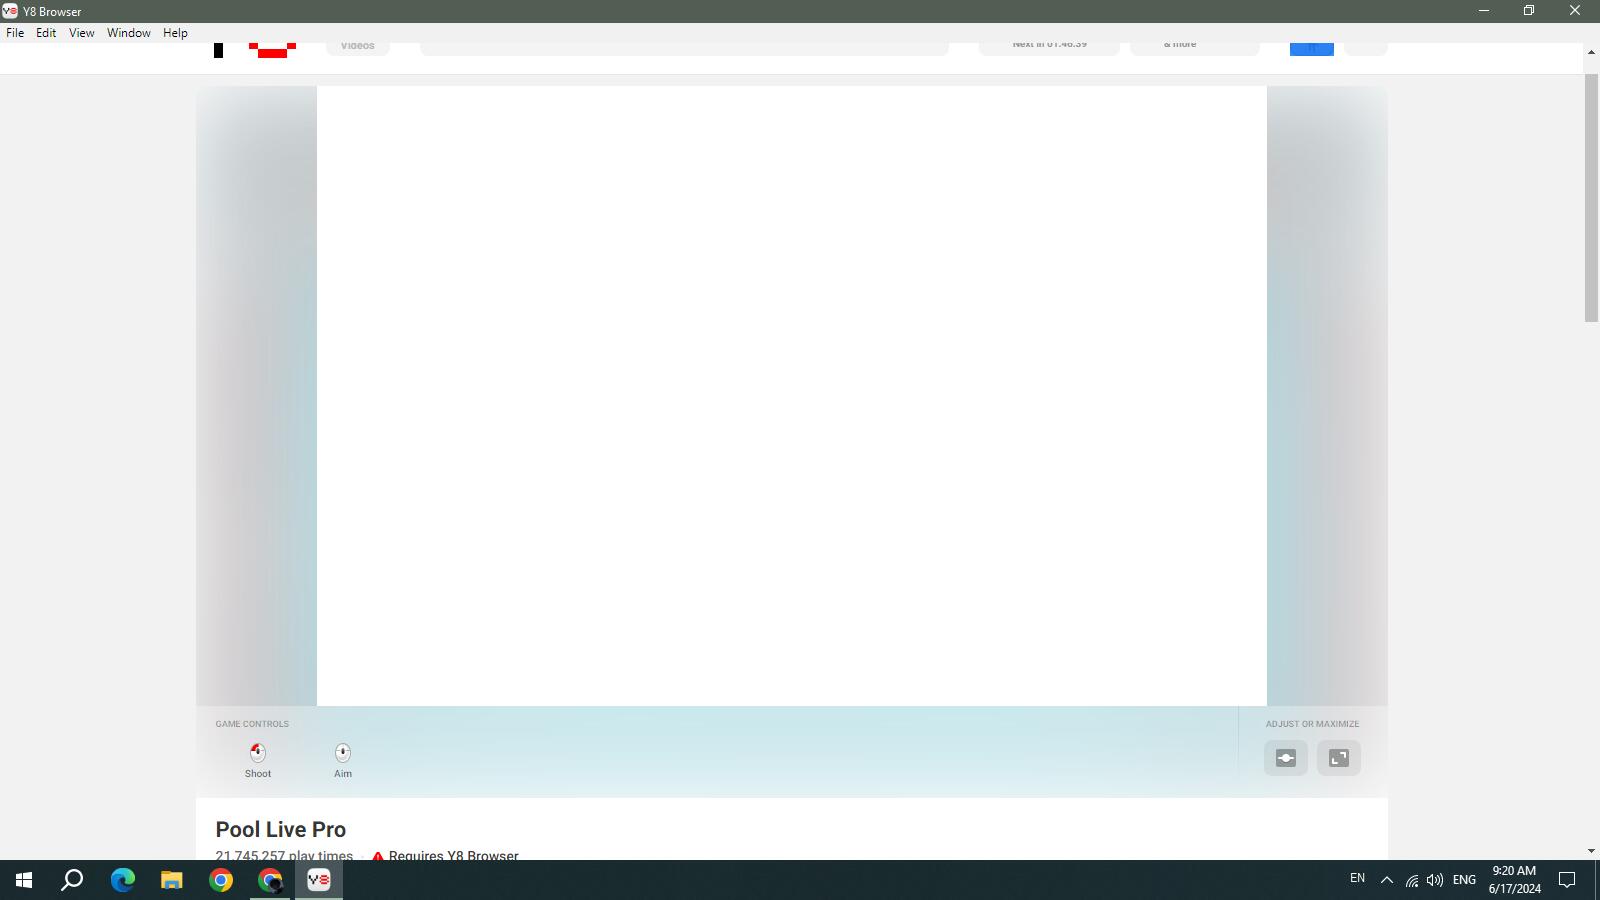Open the Window menu
Image resolution: width=1600 pixels, height=900 pixels.
pos(129,33)
